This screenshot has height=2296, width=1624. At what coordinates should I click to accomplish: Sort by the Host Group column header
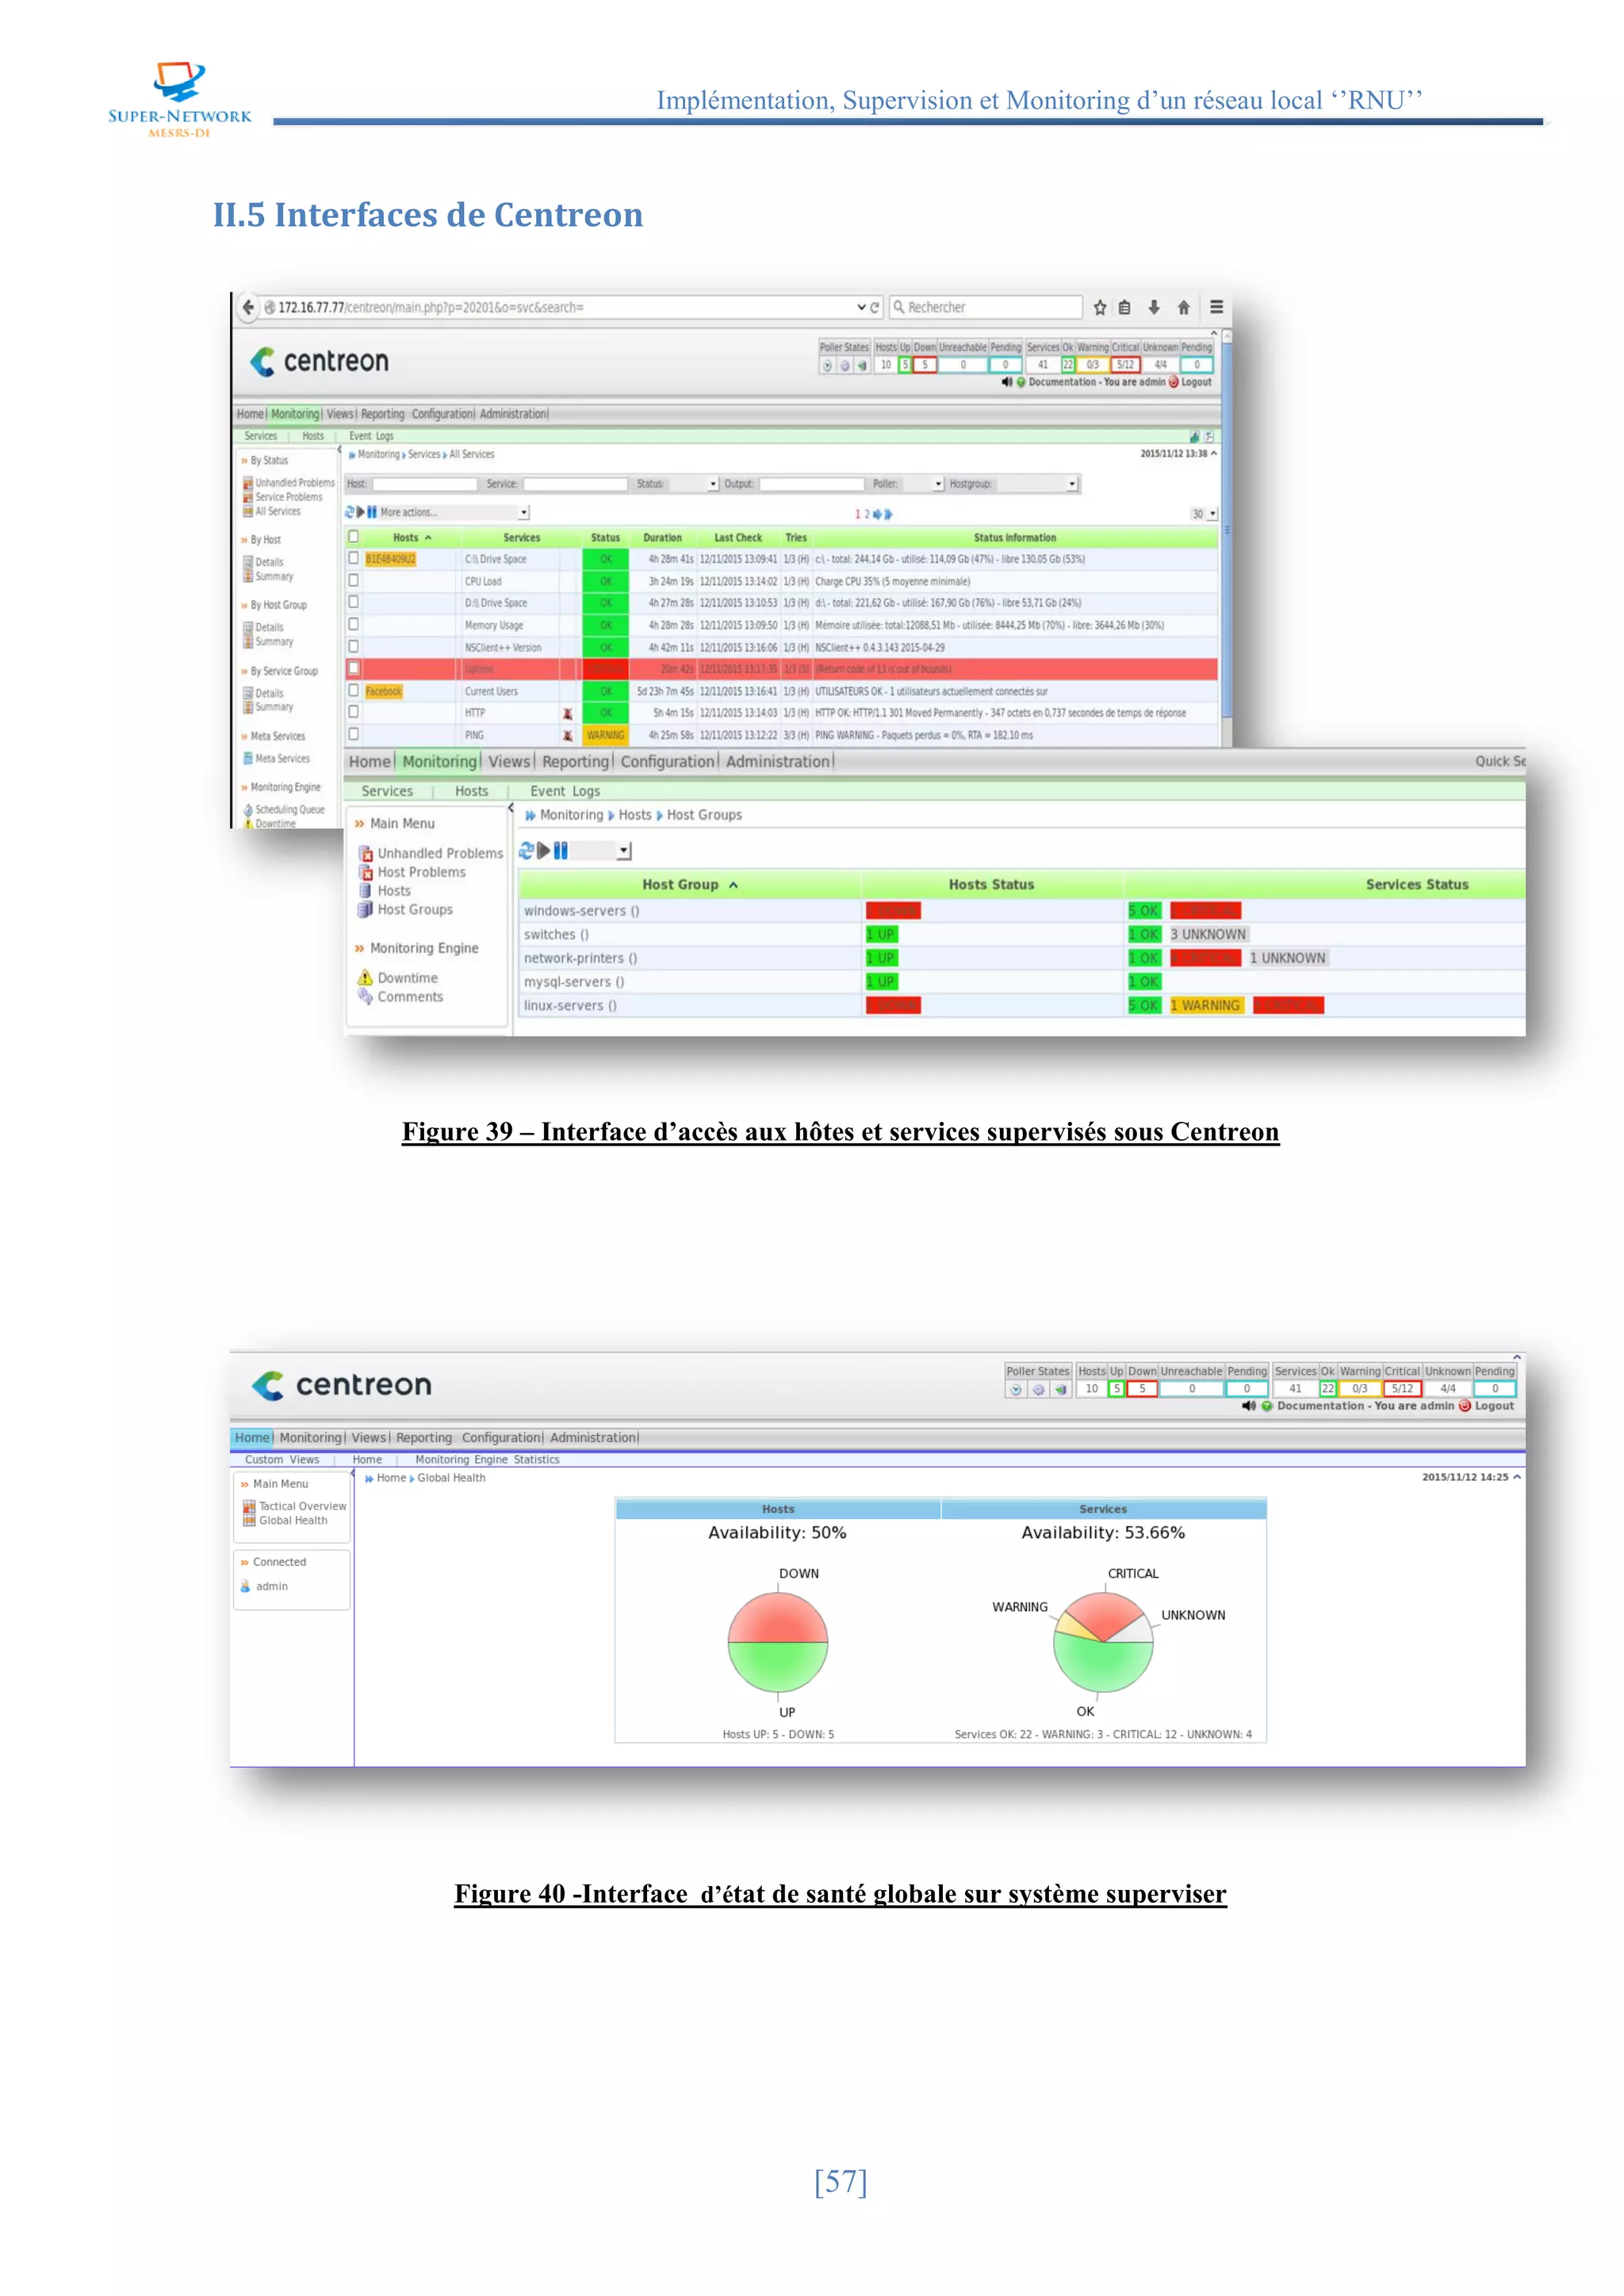[690, 885]
